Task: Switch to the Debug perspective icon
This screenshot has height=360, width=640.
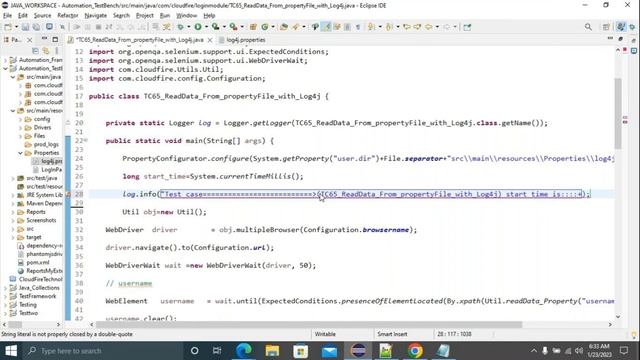Action: [x=632, y=27]
